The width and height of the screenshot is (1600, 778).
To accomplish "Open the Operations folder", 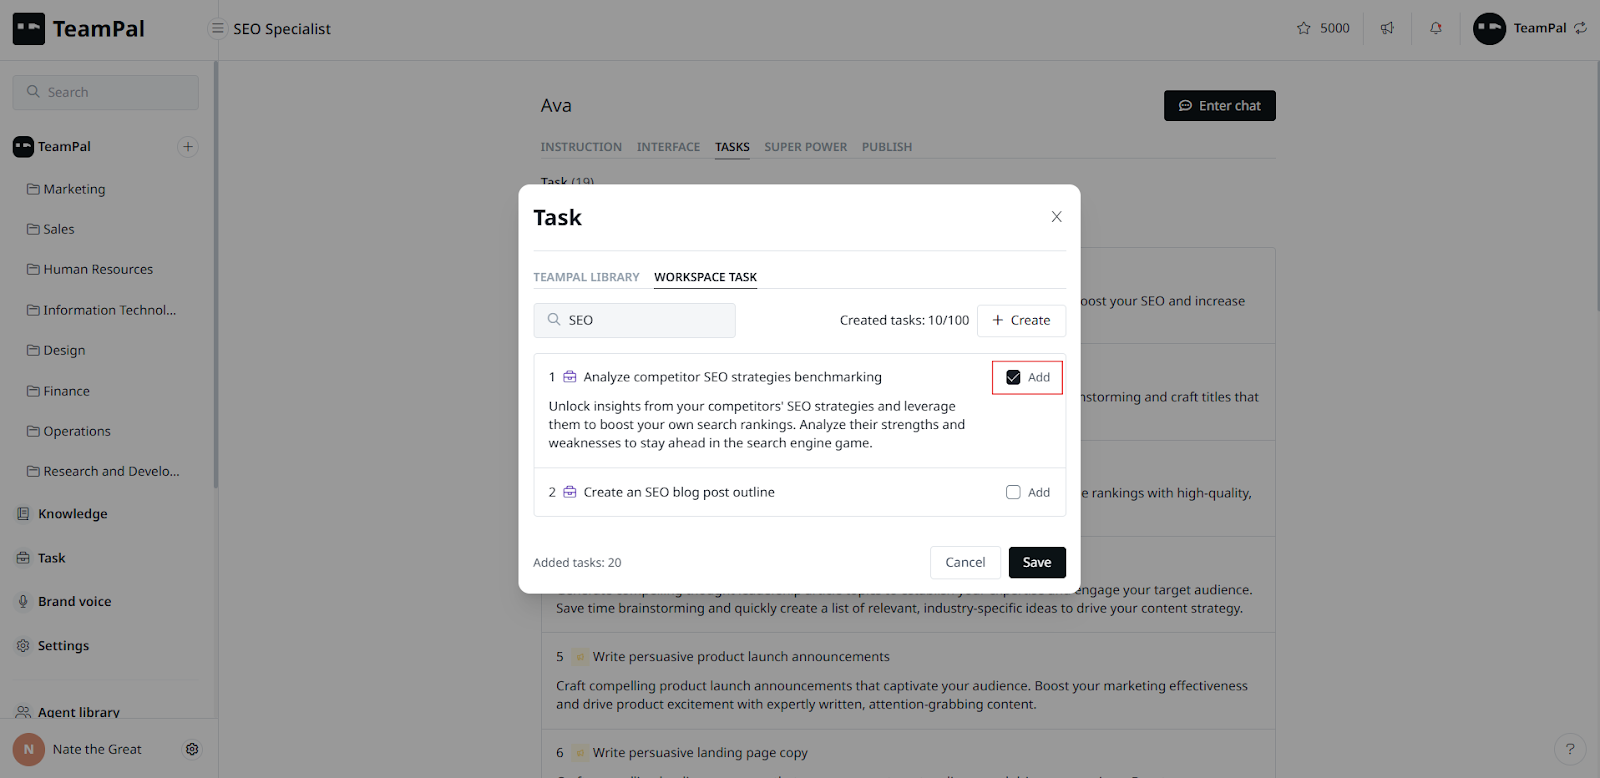I will coord(69,431).
